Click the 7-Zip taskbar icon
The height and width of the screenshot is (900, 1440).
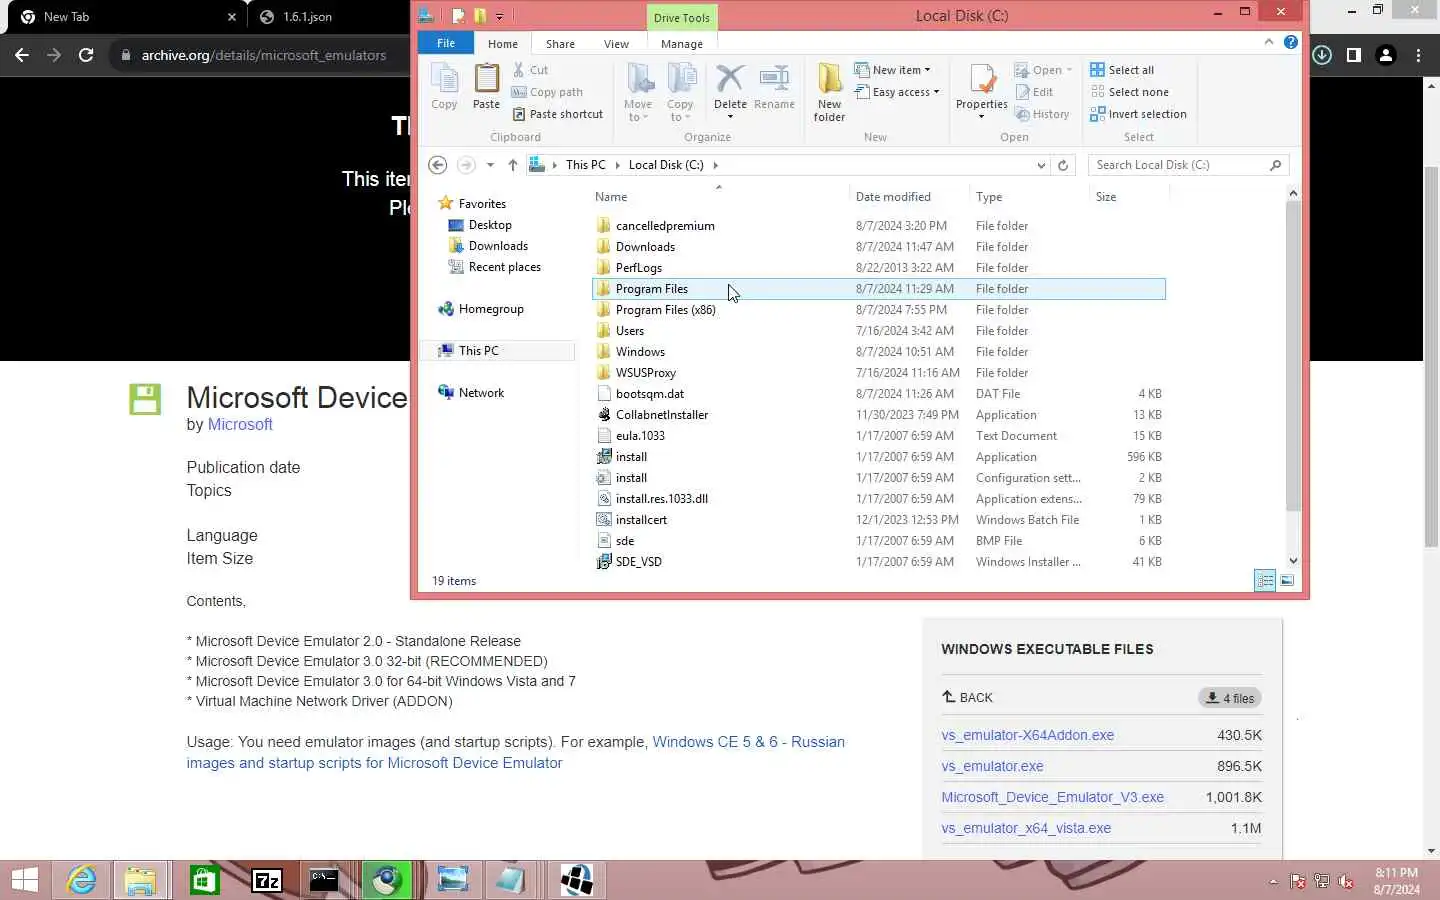(267, 880)
